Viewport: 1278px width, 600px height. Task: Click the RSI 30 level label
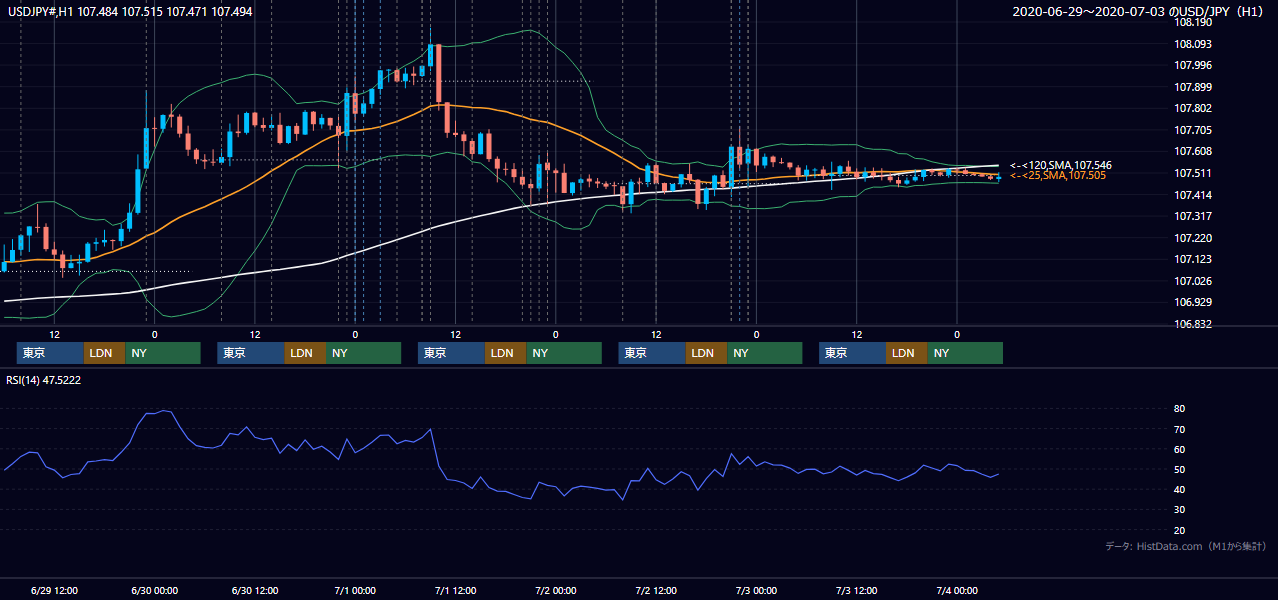(1180, 509)
